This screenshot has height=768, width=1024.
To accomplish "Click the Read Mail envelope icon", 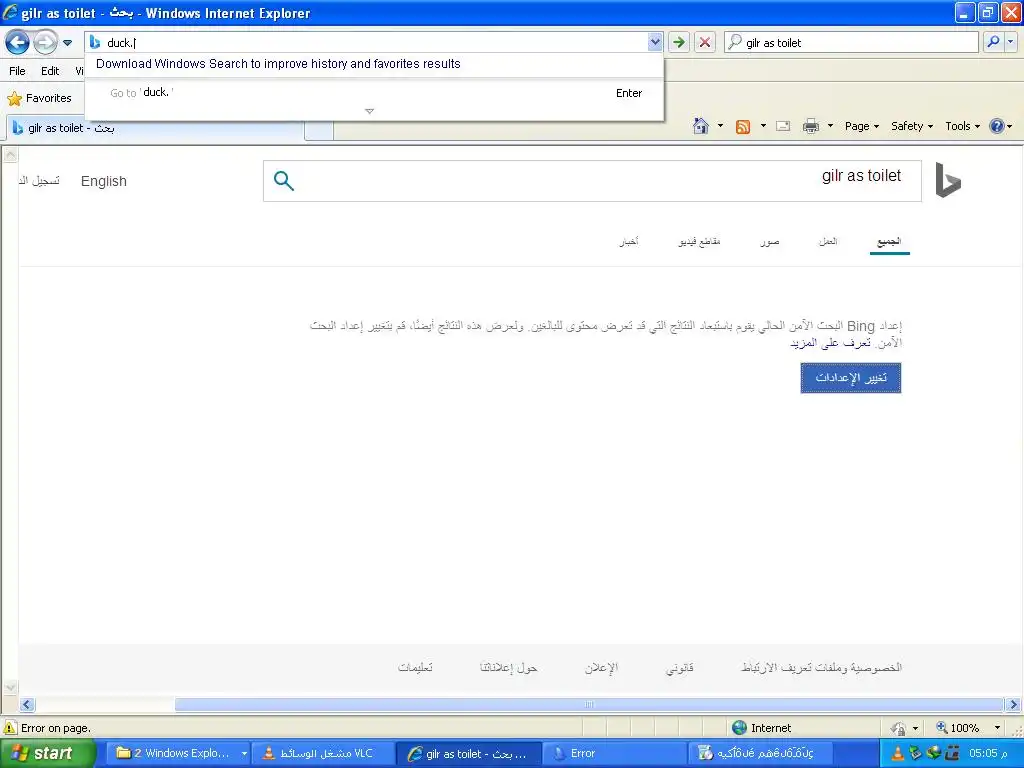I will click(783, 127).
